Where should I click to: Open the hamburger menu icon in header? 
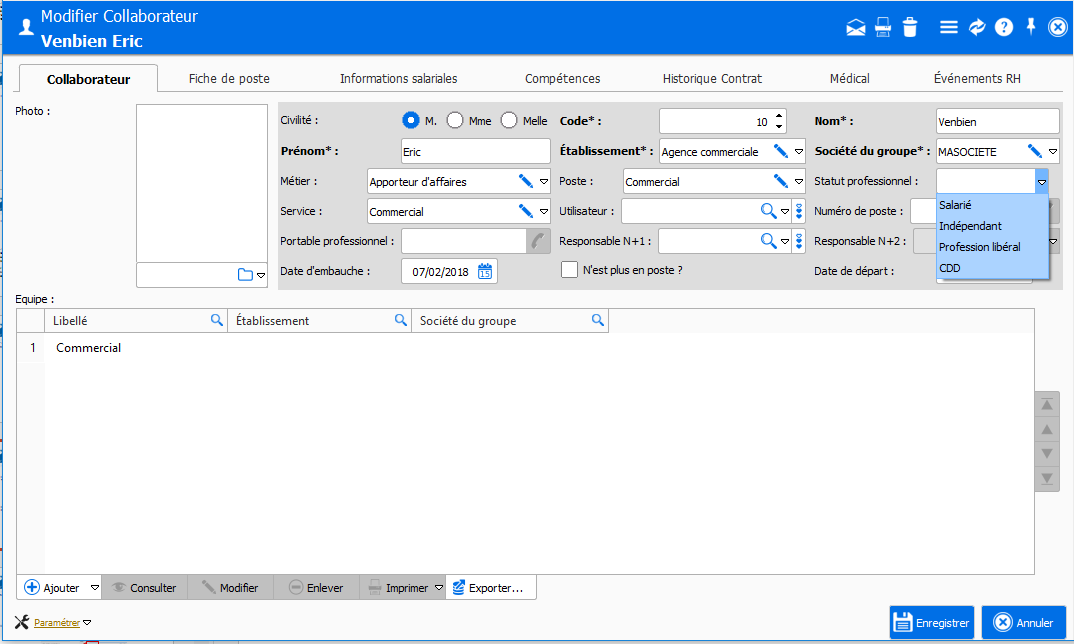pyautogui.click(x=949, y=28)
